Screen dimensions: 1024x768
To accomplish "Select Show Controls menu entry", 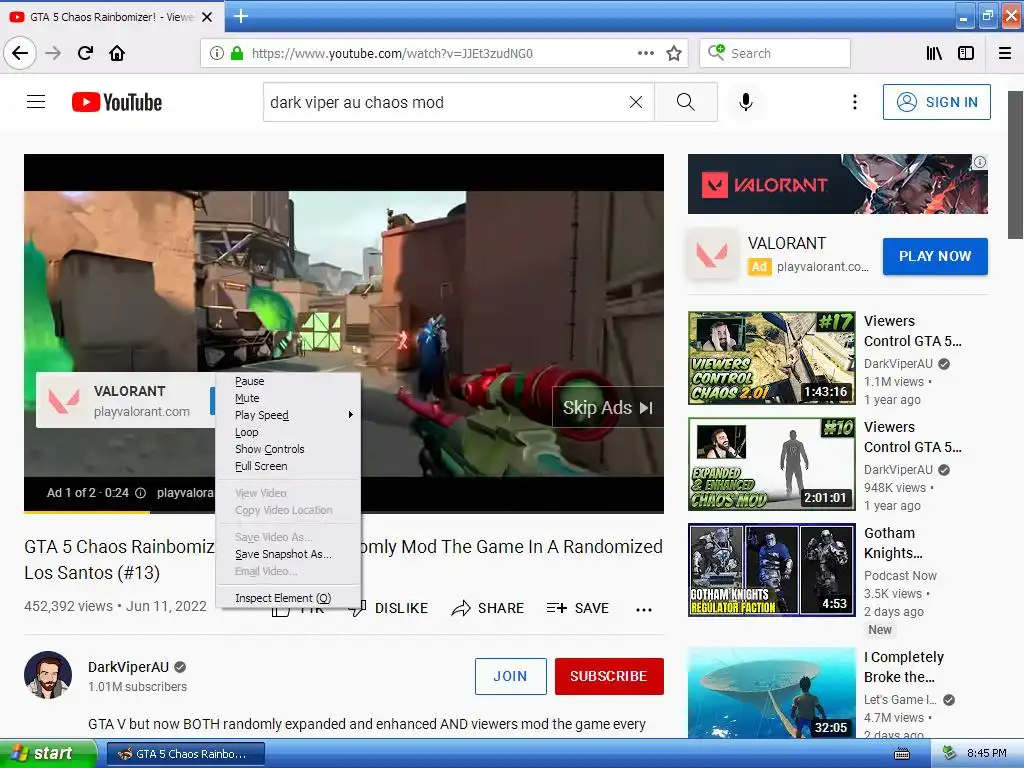I will coord(288,449).
